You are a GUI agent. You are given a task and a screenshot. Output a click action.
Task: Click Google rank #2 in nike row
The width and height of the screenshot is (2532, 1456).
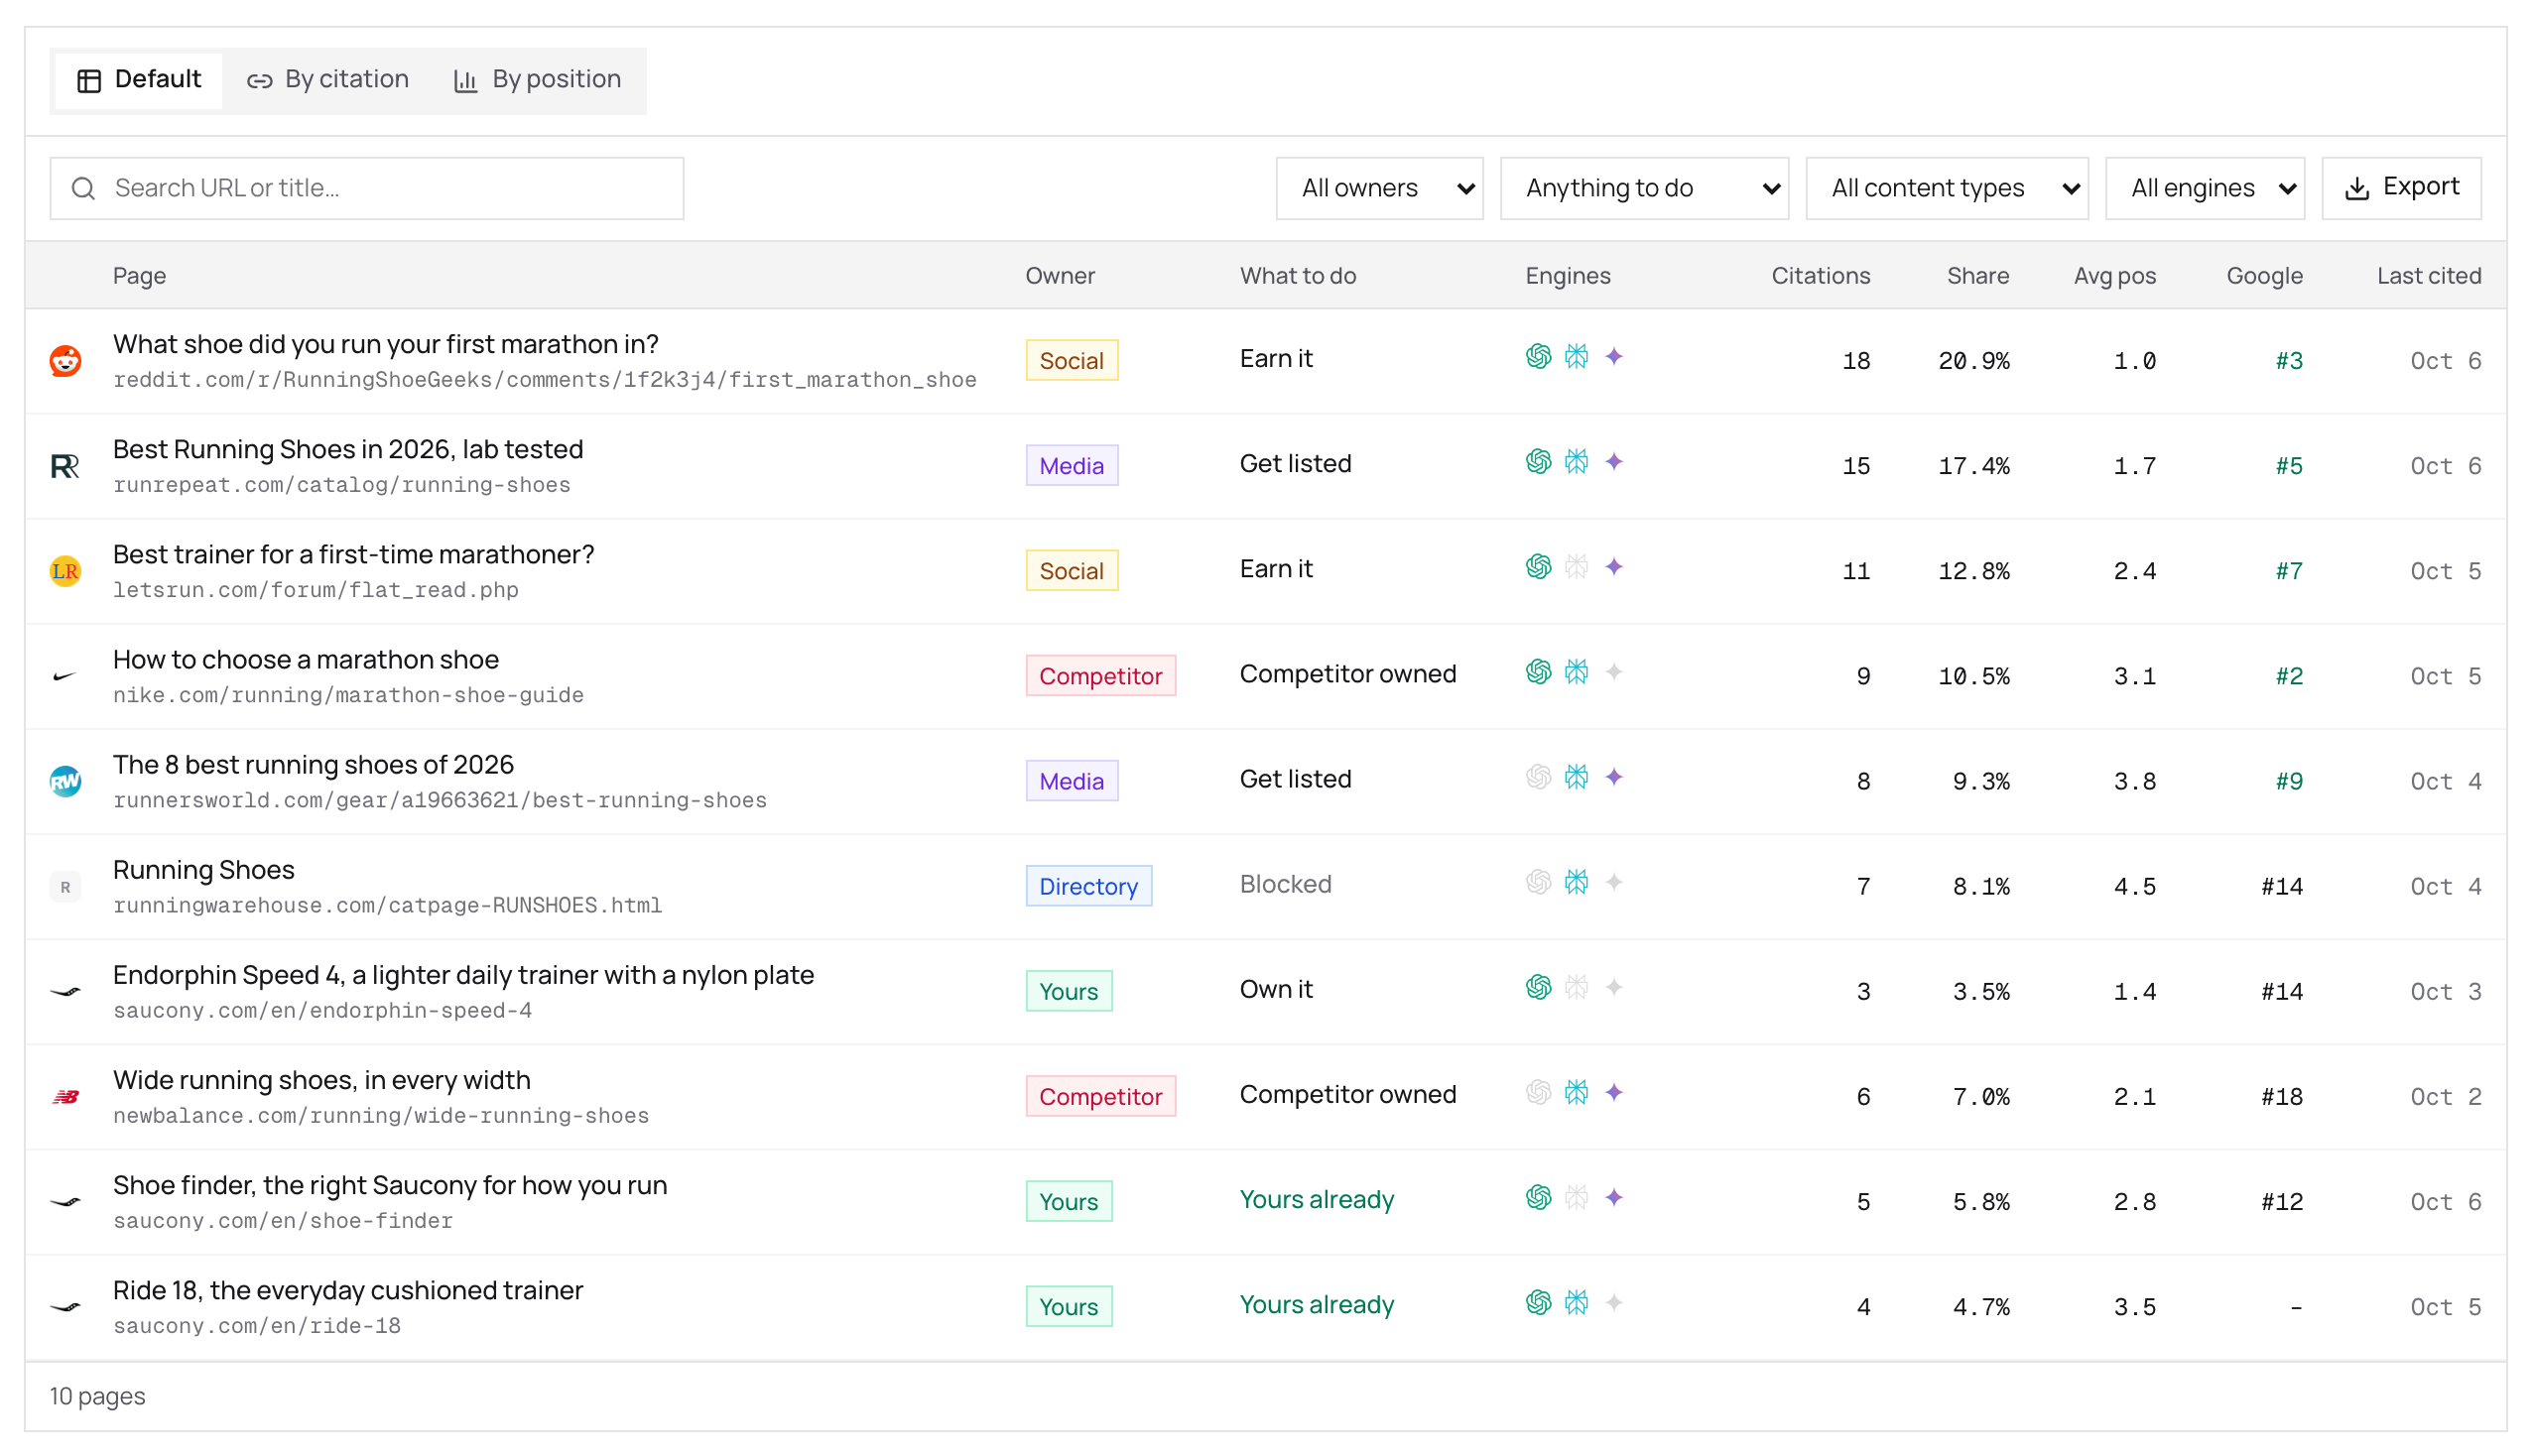[2288, 677]
